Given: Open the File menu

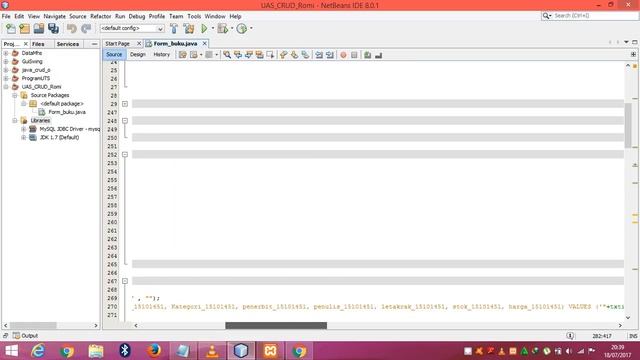Looking at the screenshot, I should pos(6,16).
